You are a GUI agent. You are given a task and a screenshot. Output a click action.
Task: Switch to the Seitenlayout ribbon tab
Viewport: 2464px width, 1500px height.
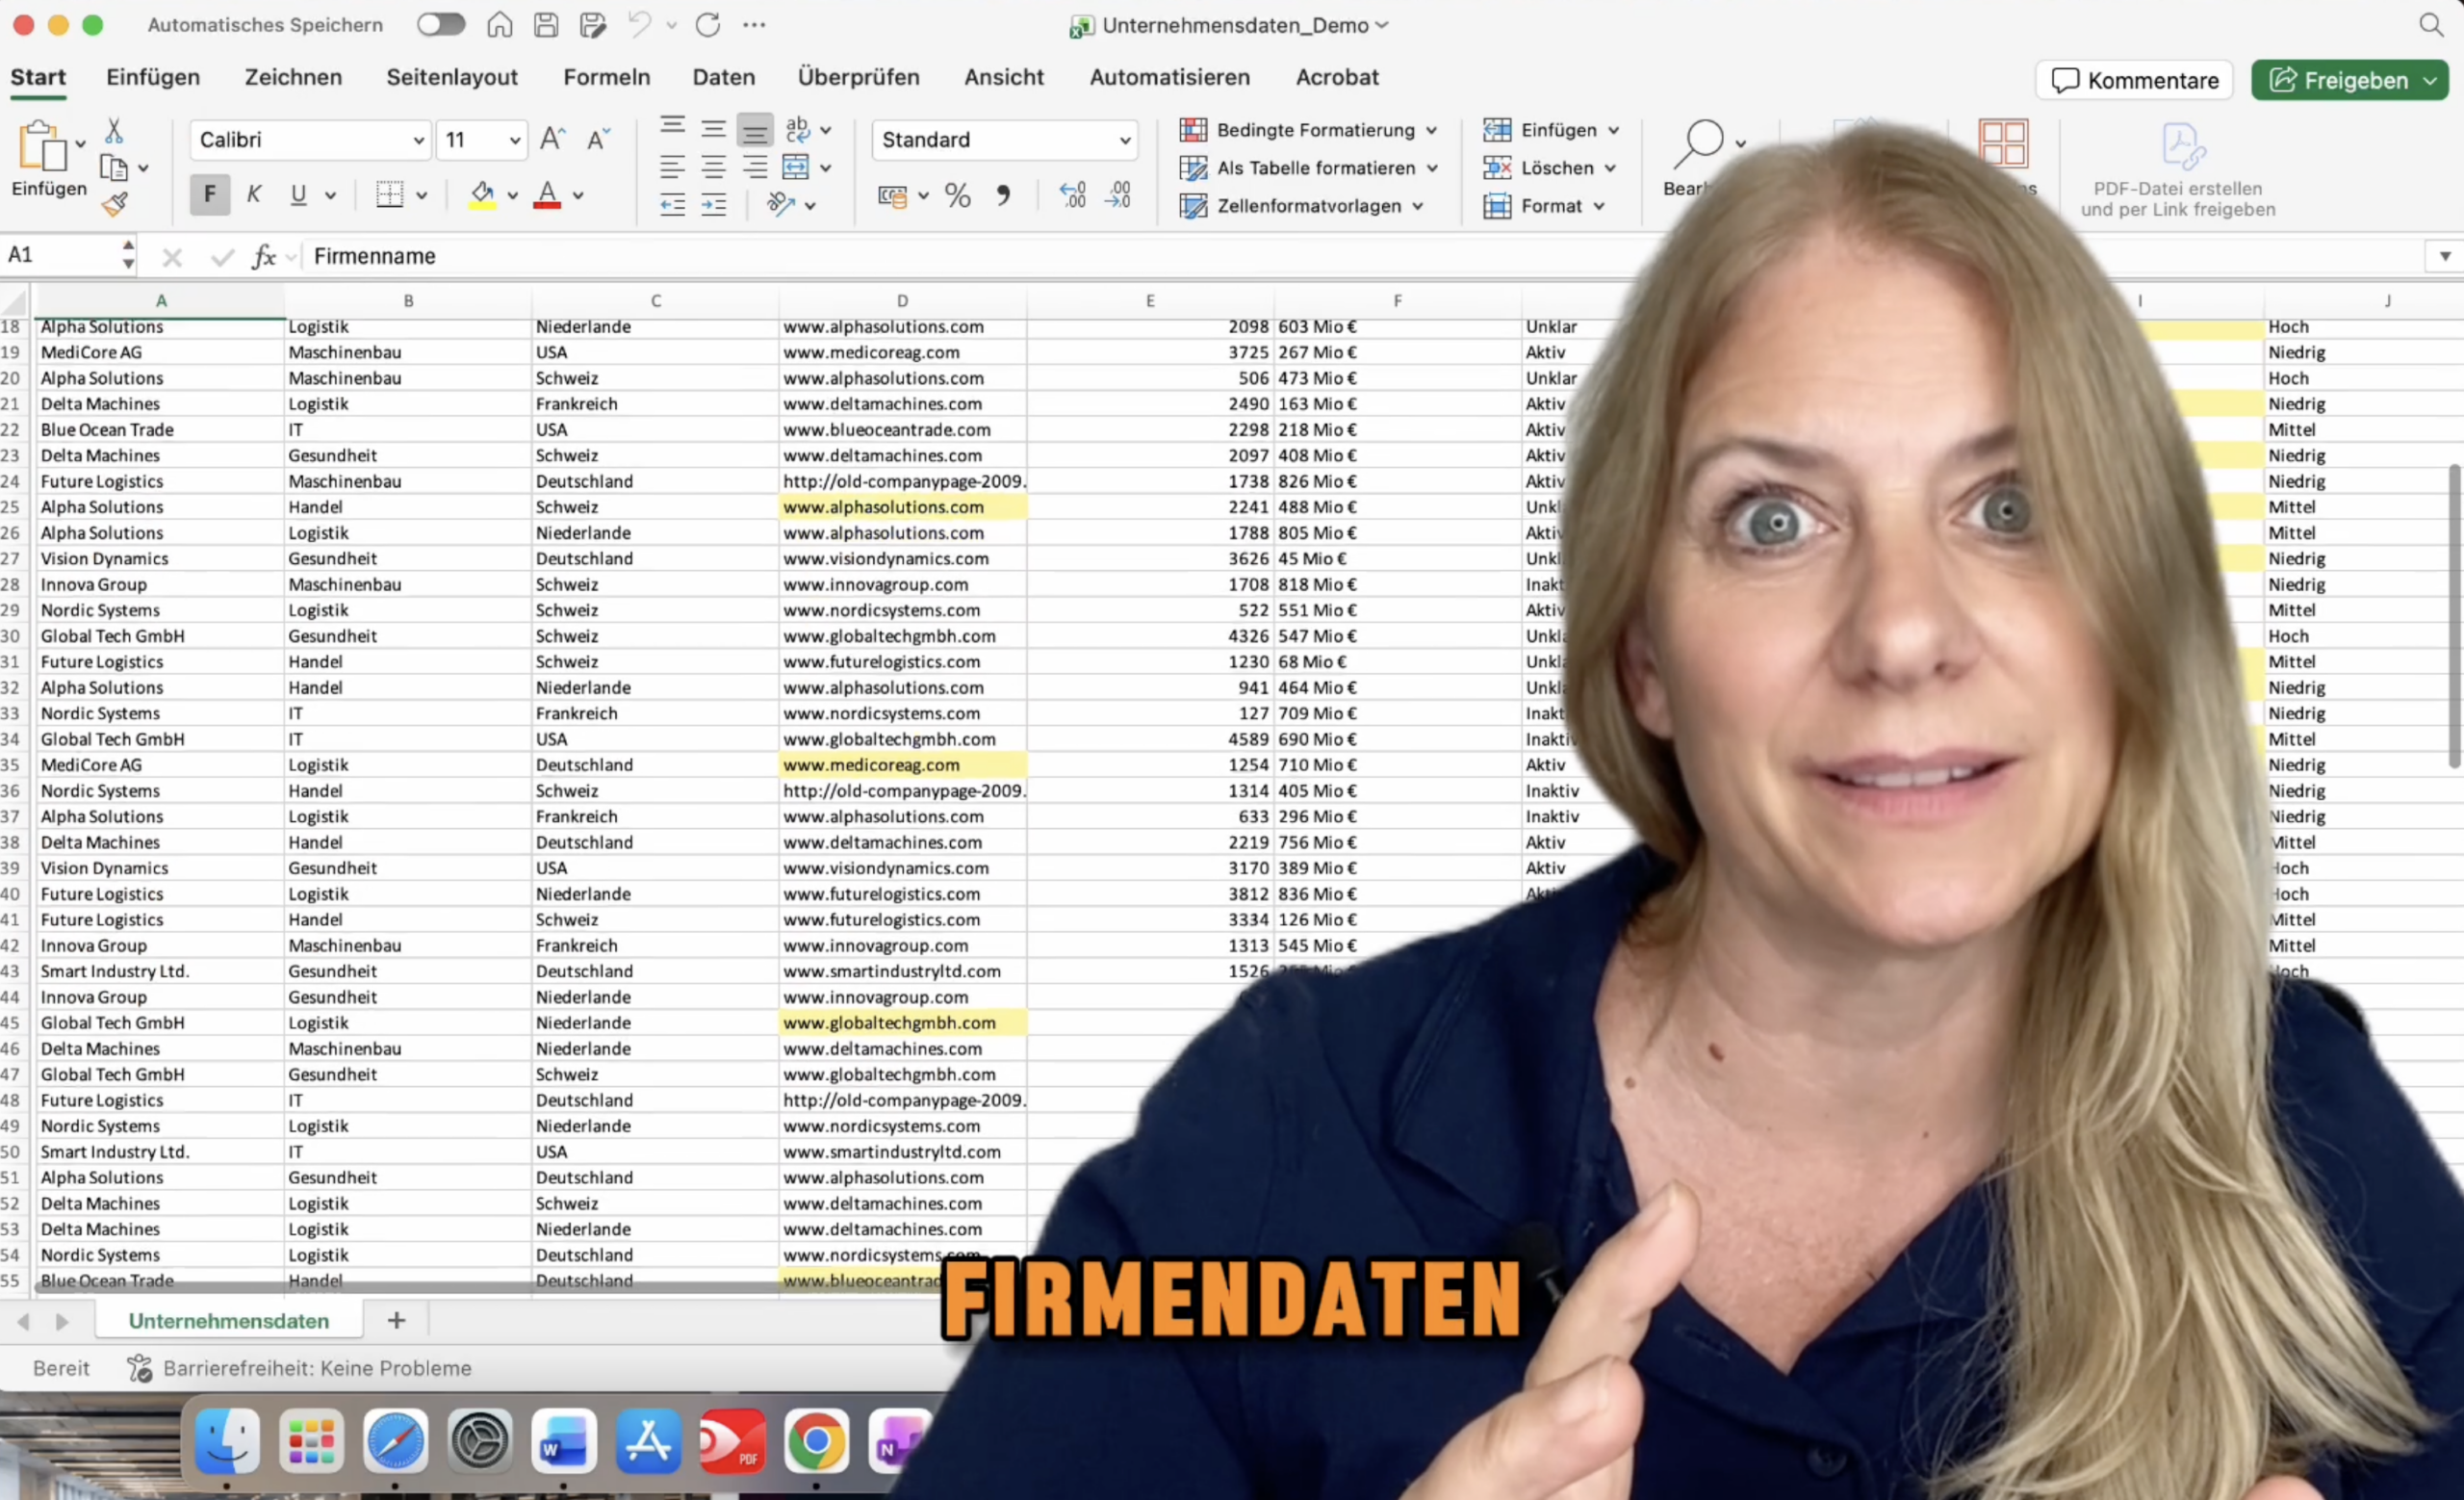[x=452, y=77]
